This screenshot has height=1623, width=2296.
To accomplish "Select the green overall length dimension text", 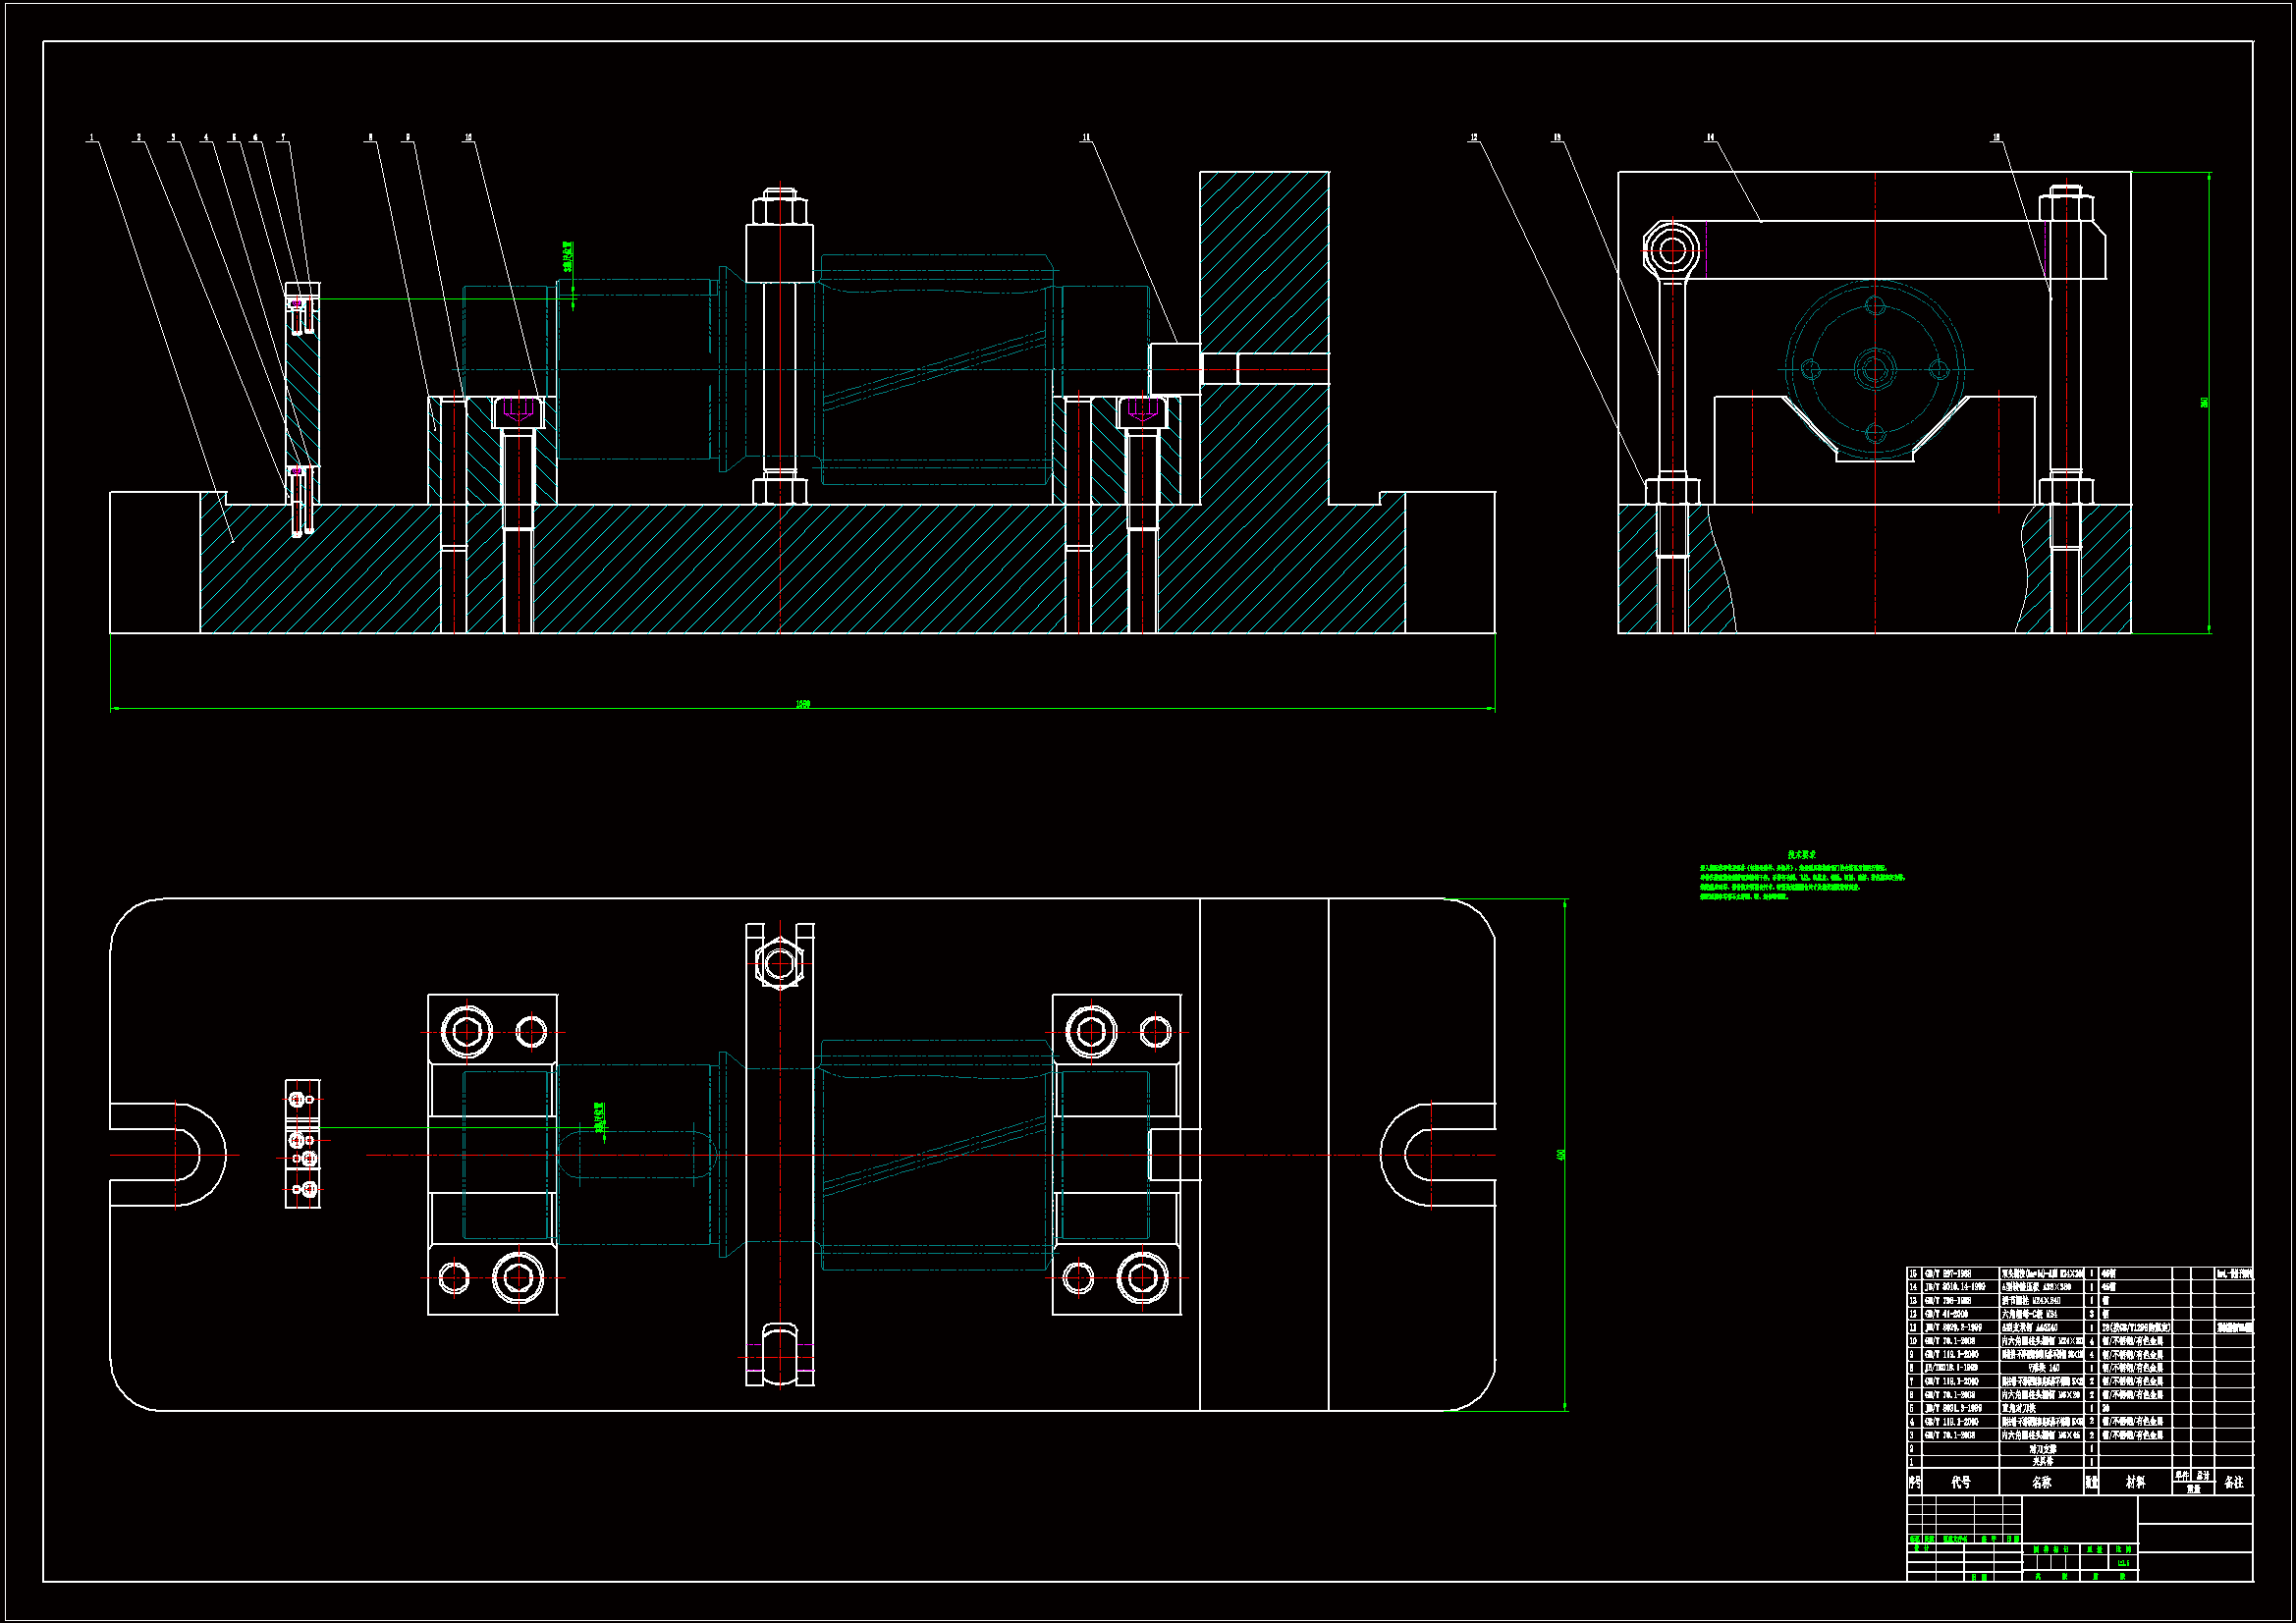I will click(x=802, y=704).
